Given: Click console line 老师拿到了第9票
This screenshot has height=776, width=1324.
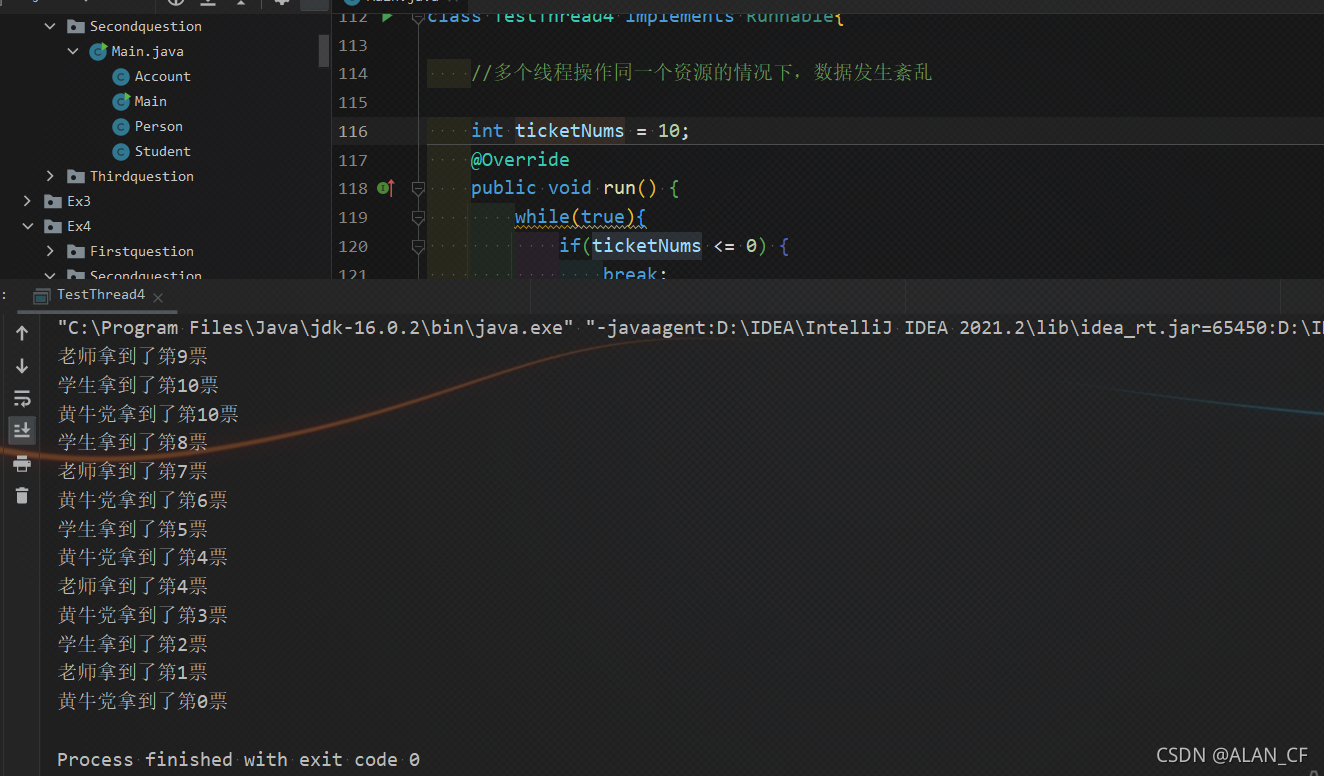Looking at the screenshot, I should [x=132, y=356].
